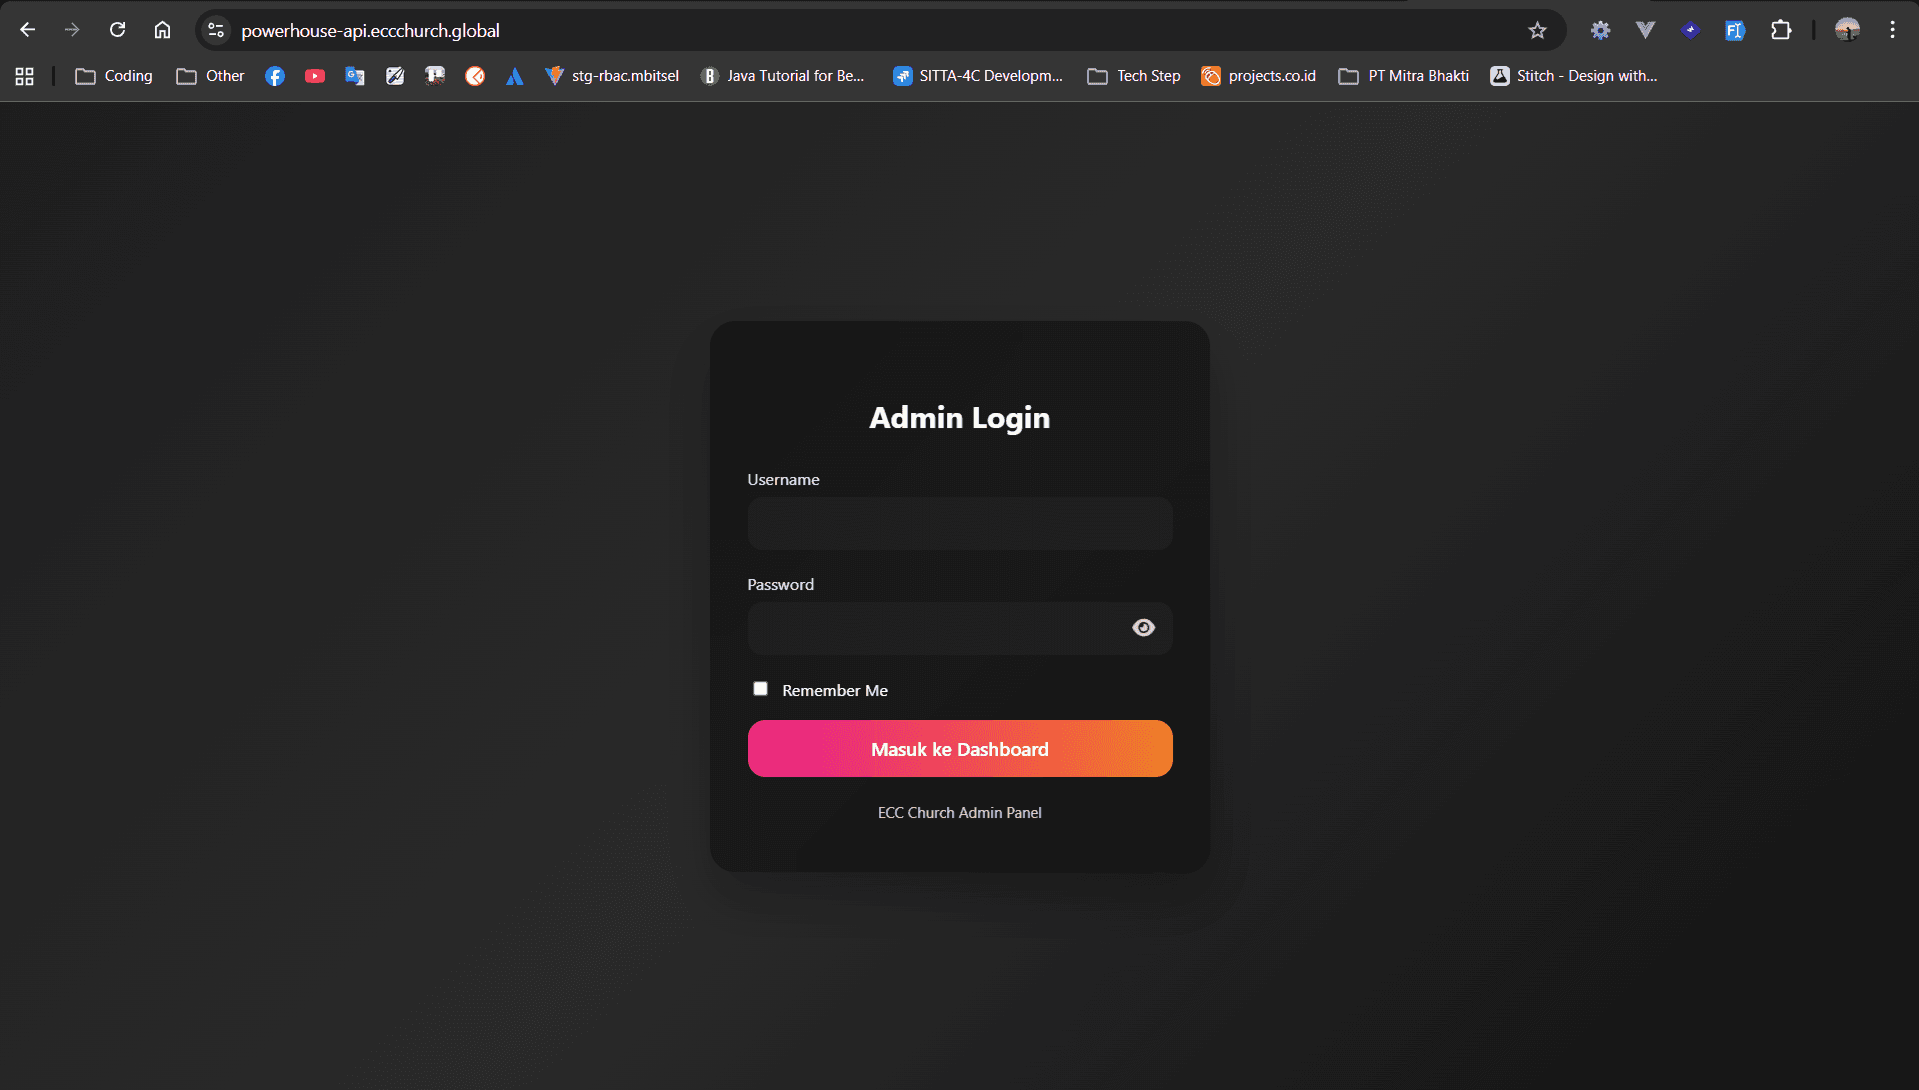The width and height of the screenshot is (1919, 1090).
Task: Open the bookmarks grid icon at far left
Action: [24, 75]
